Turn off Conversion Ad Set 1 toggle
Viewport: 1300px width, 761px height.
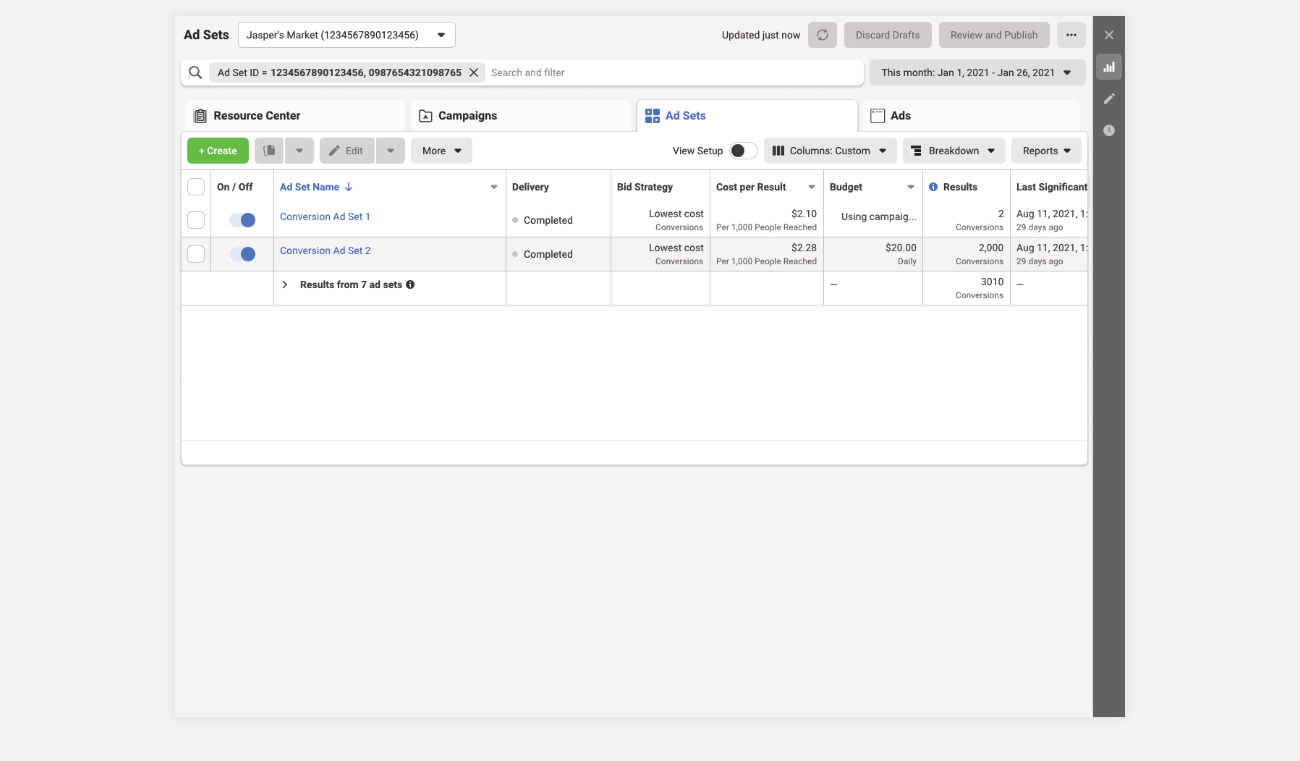pyautogui.click(x=242, y=220)
